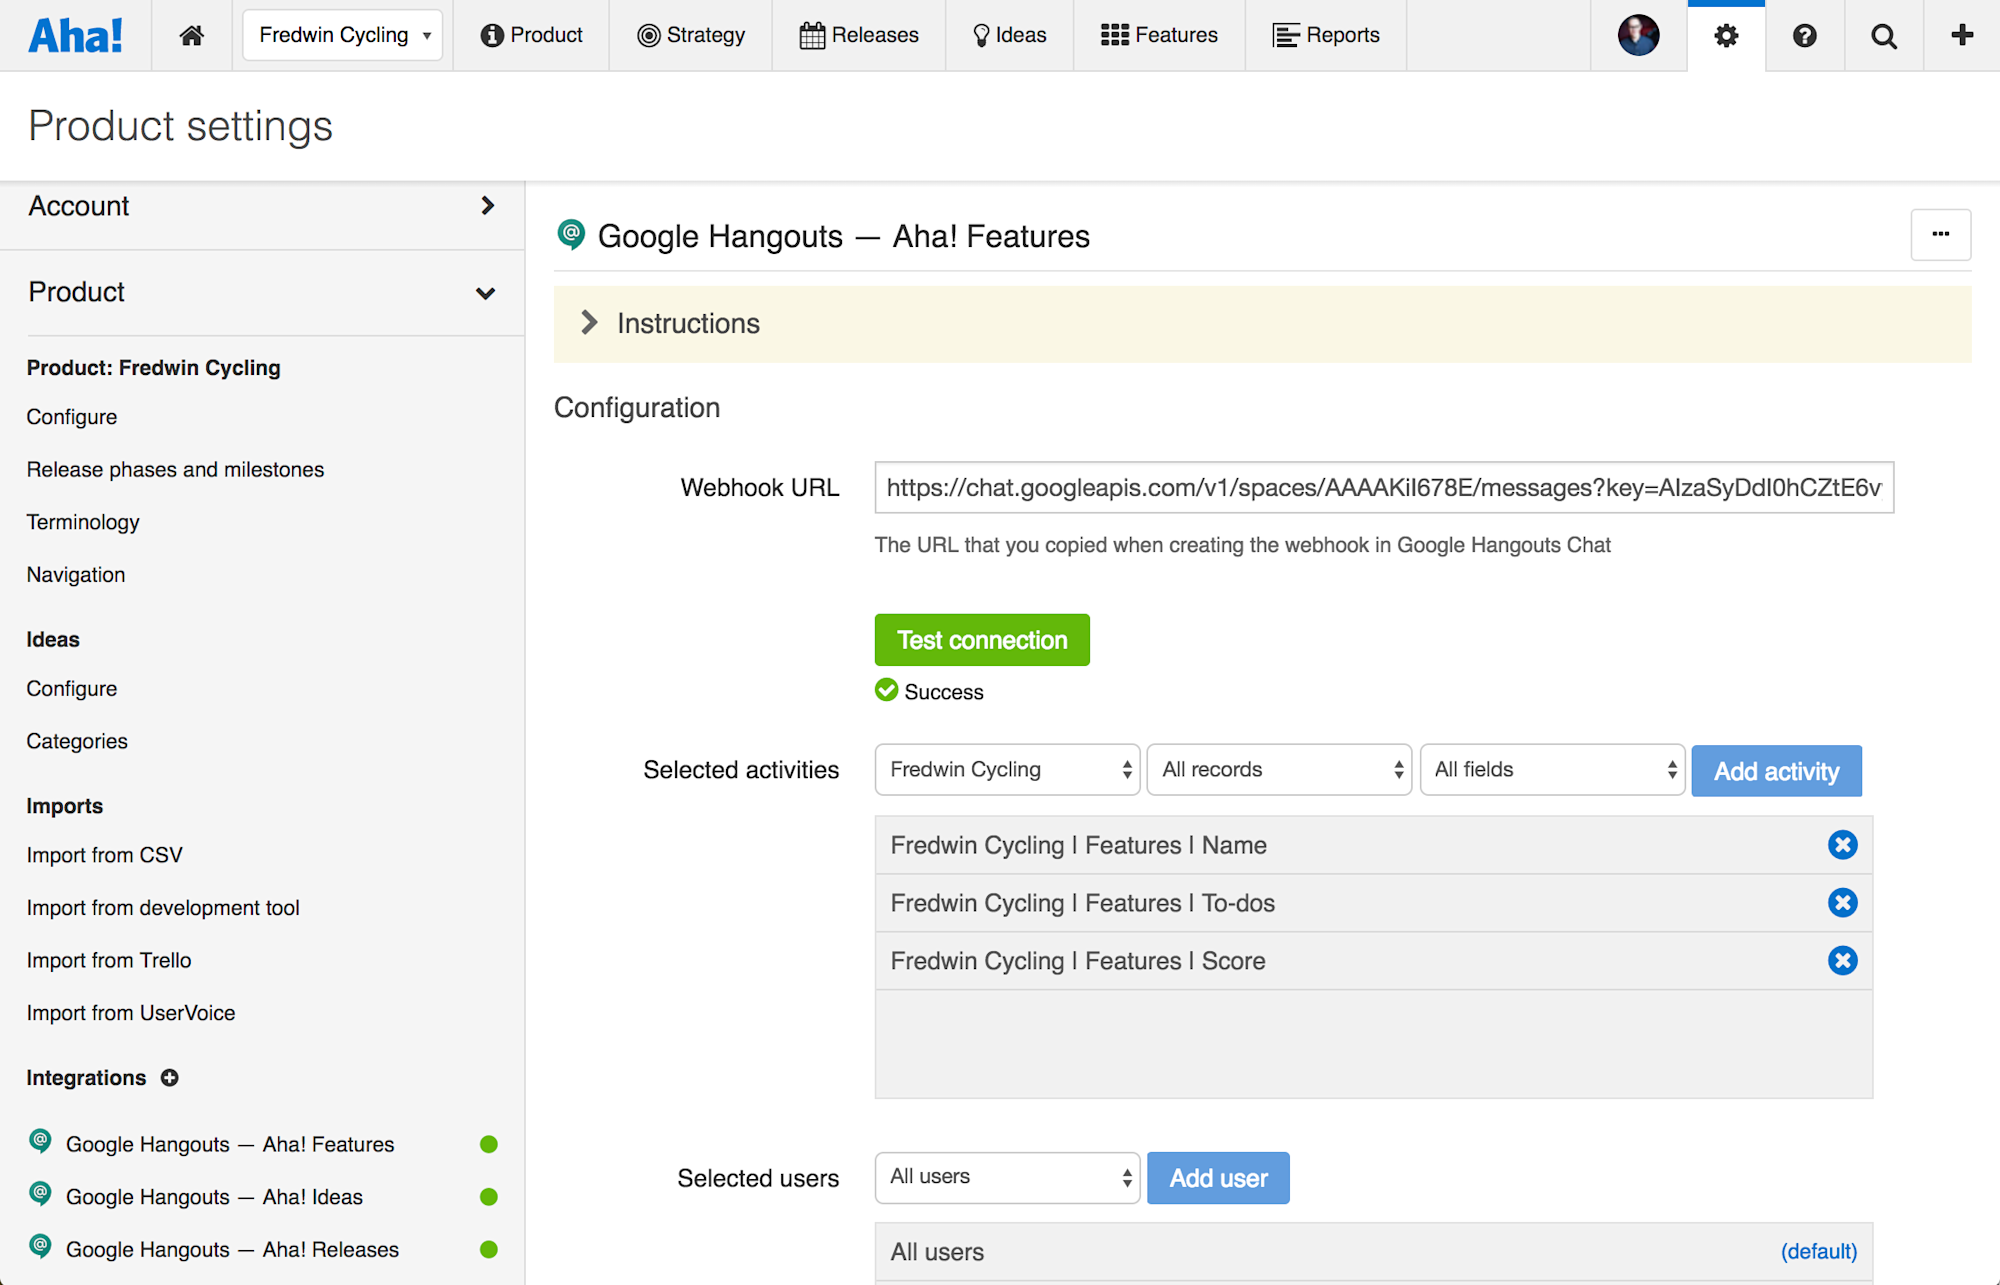2000x1285 pixels.
Task: Remove the Features To-dos activity
Action: (x=1842, y=903)
